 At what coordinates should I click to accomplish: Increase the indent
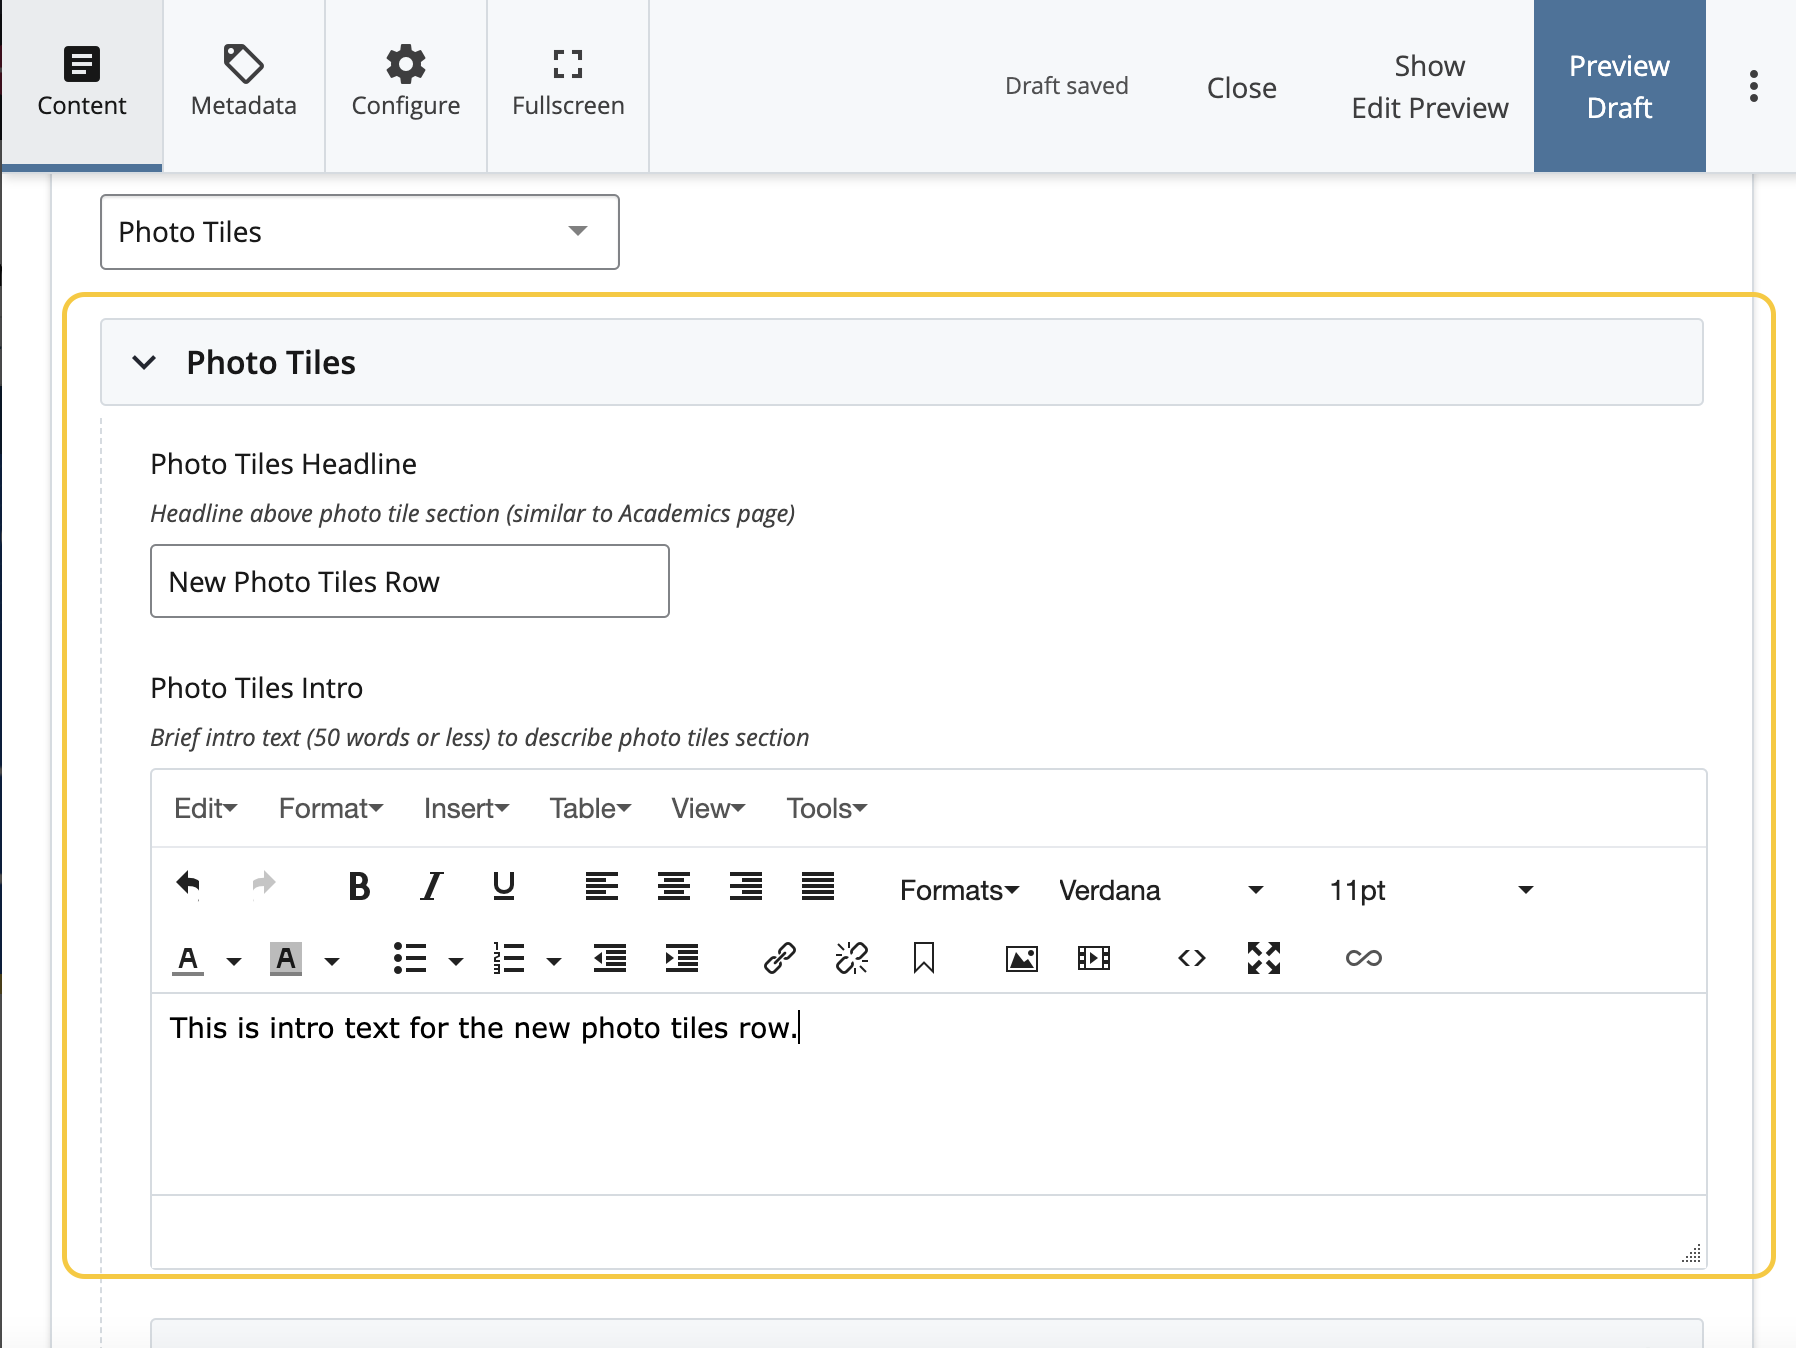pos(682,958)
